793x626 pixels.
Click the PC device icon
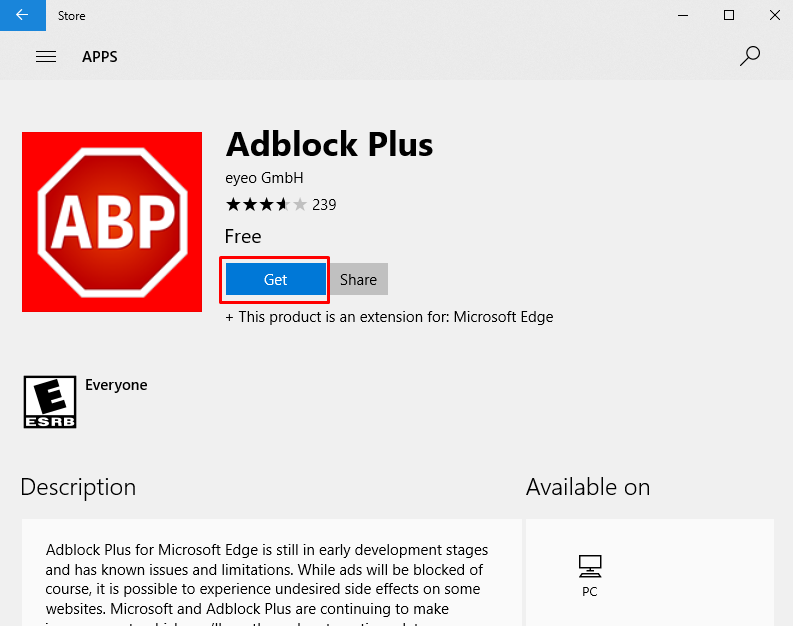pos(590,567)
